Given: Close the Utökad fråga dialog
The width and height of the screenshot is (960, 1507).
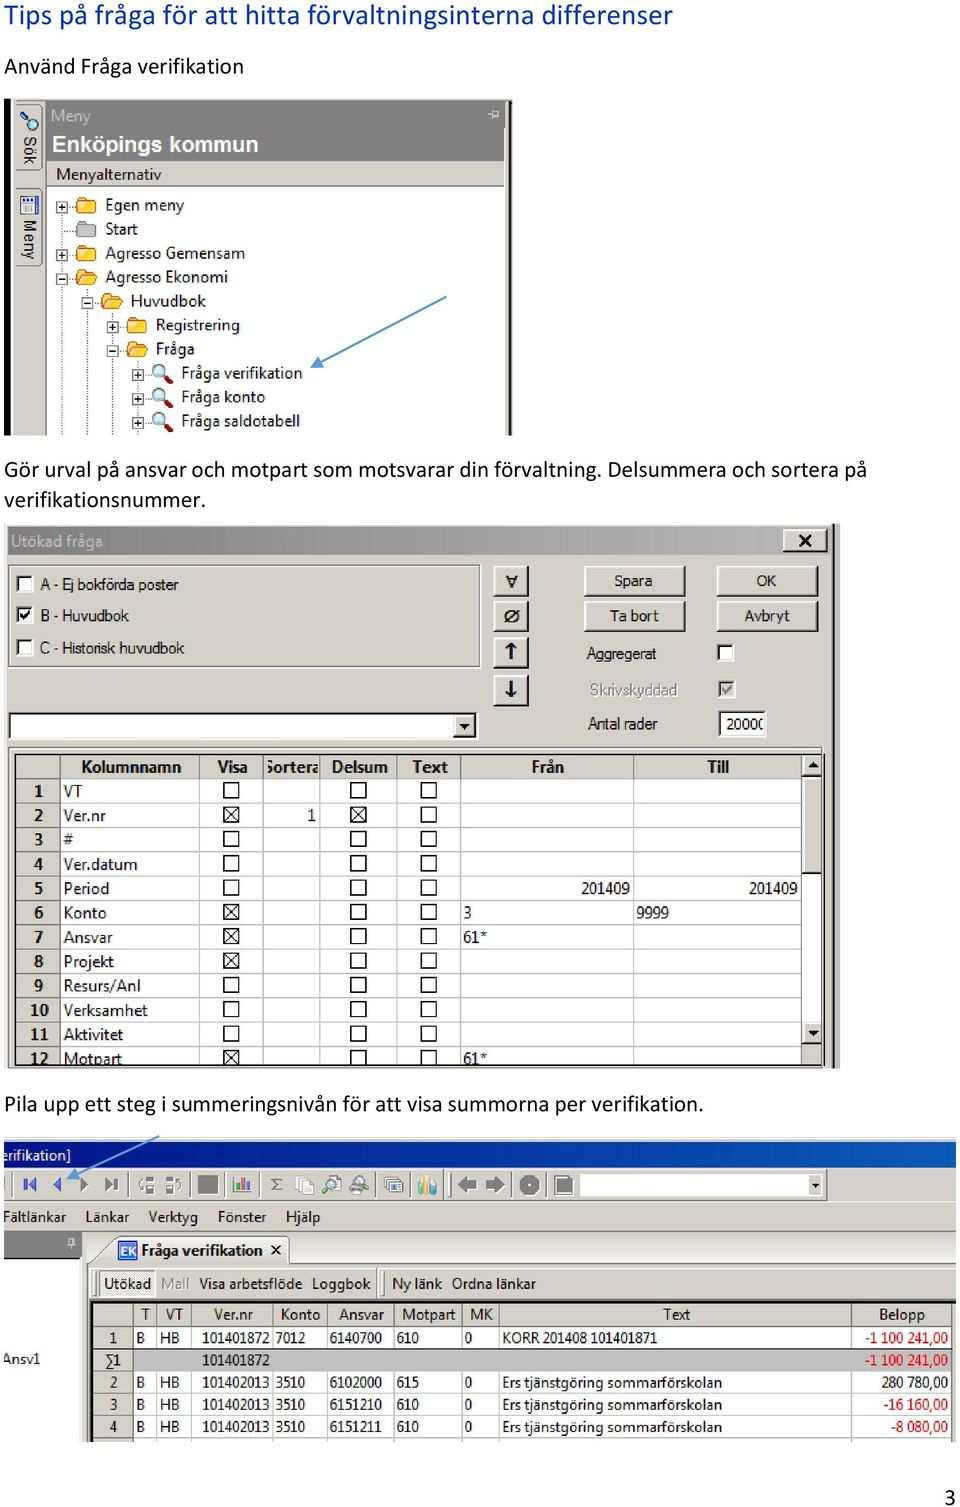Looking at the screenshot, I should [805, 541].
